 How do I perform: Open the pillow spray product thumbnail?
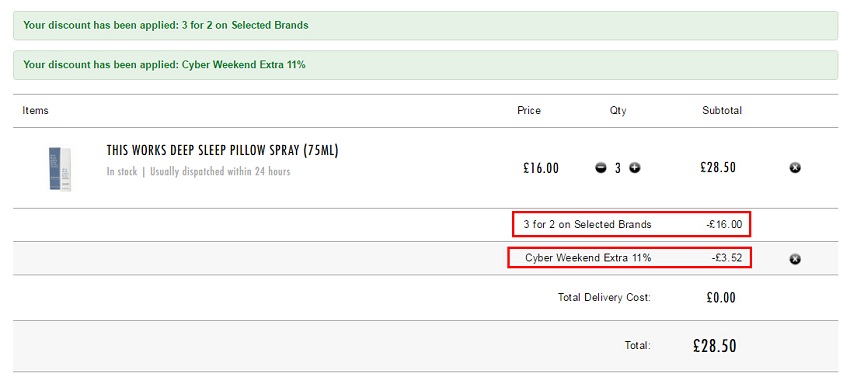pos(60,169)
